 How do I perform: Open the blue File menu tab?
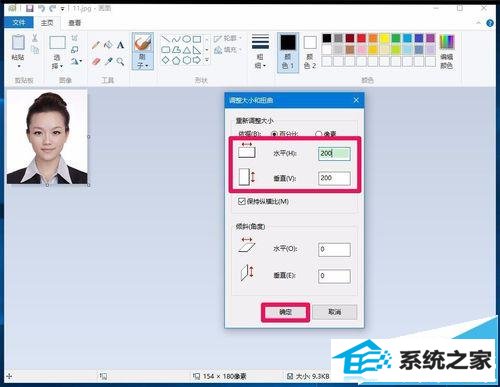(19, 22)
